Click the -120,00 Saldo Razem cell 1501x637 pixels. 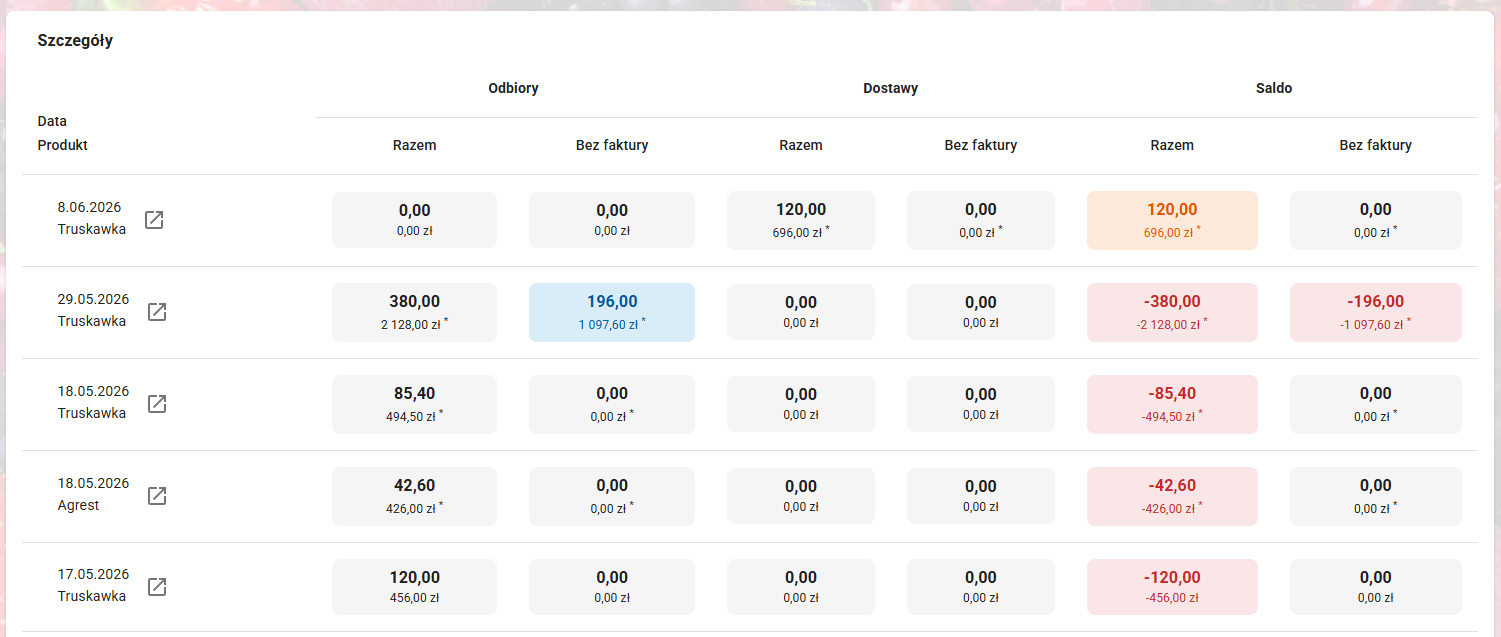tap(1172, 587)
